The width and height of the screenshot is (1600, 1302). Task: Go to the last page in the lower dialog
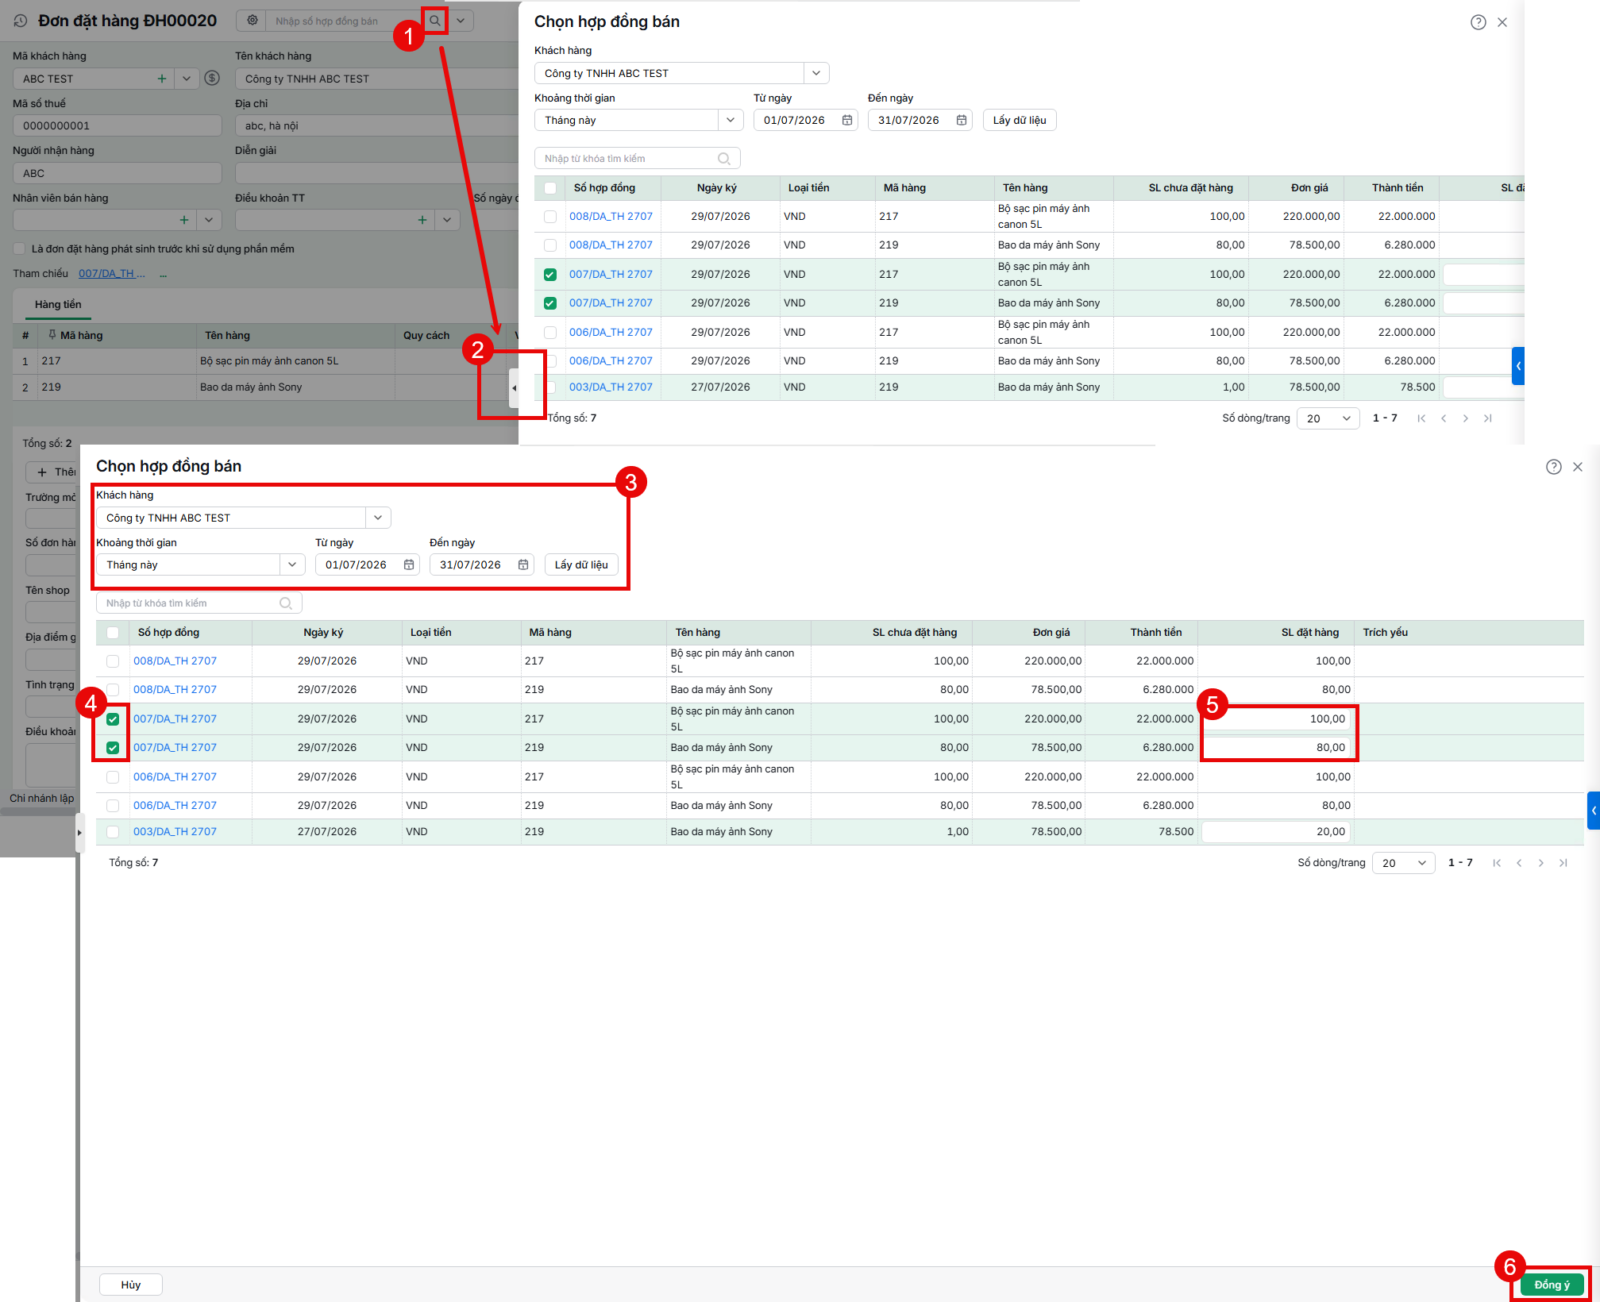[x=1563, y=863]
